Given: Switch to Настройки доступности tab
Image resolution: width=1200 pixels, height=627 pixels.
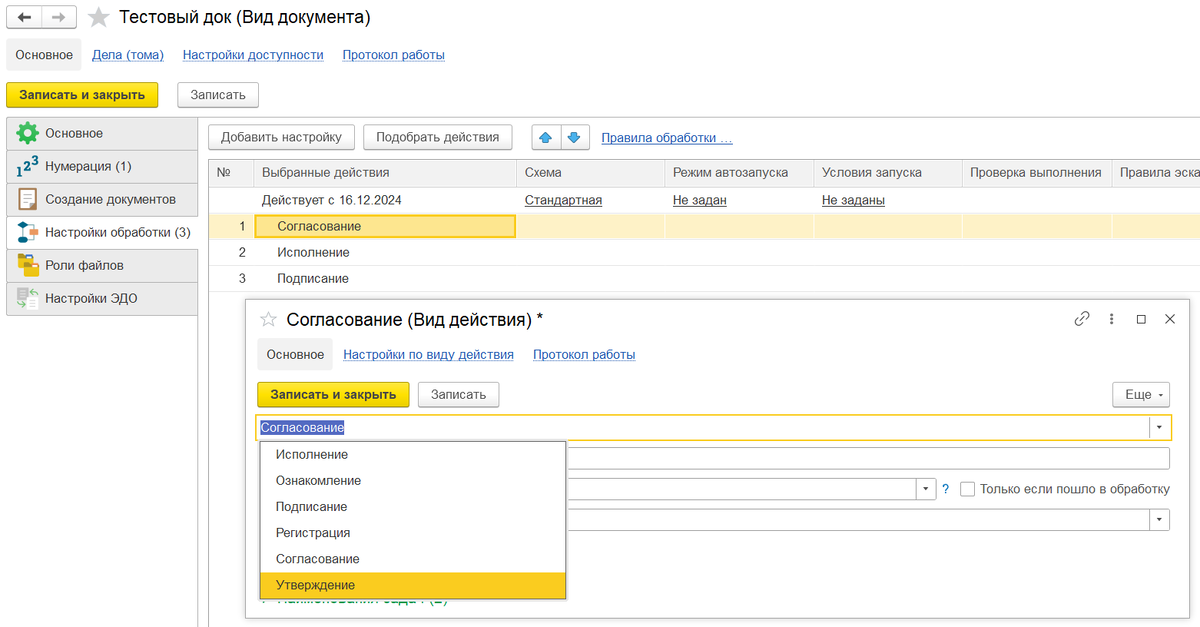Looking at the screenshot, I should 253,55.
